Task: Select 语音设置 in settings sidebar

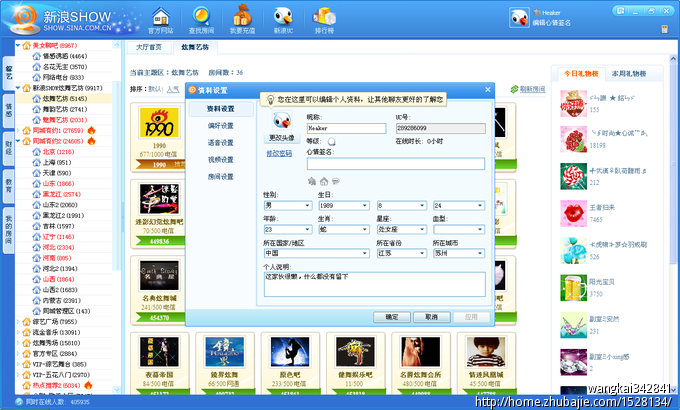Action: 220,142
